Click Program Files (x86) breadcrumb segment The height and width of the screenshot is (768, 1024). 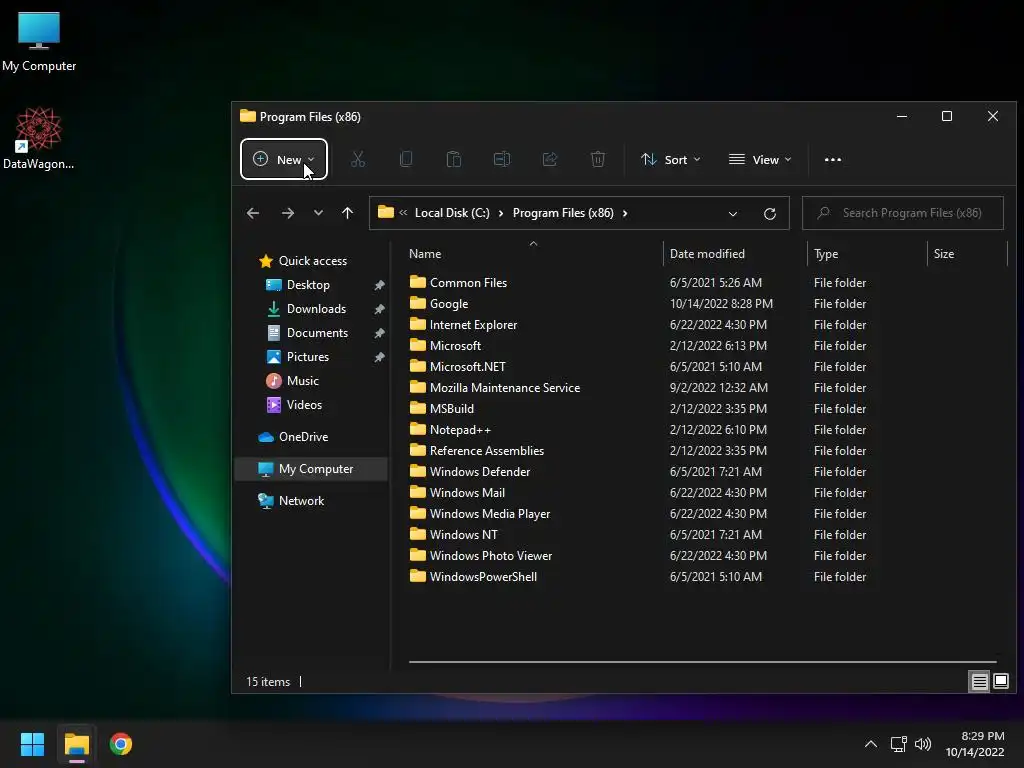(563, 213)
